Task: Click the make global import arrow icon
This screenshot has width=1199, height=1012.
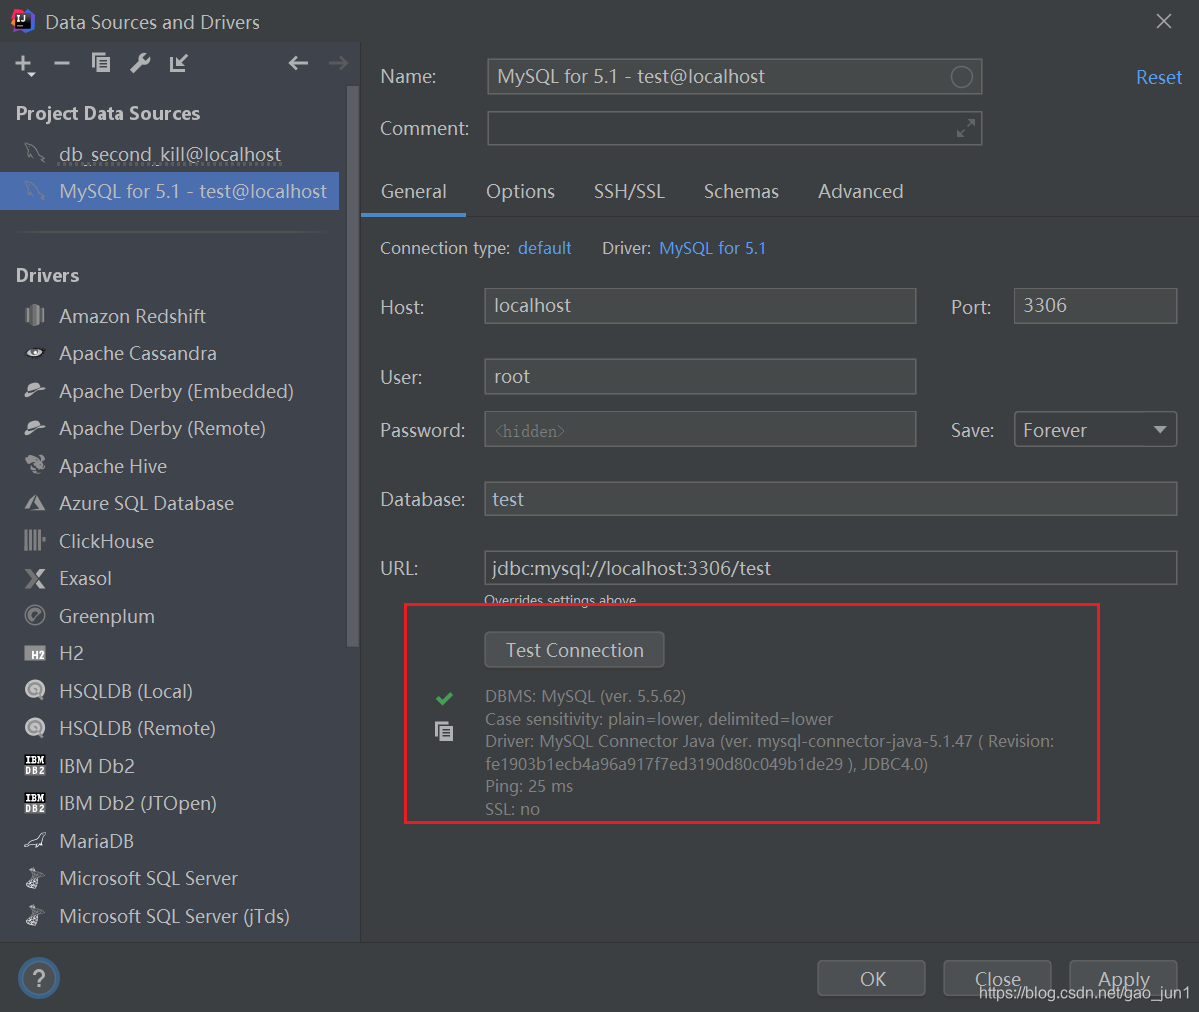Action: tap(178, 63)
